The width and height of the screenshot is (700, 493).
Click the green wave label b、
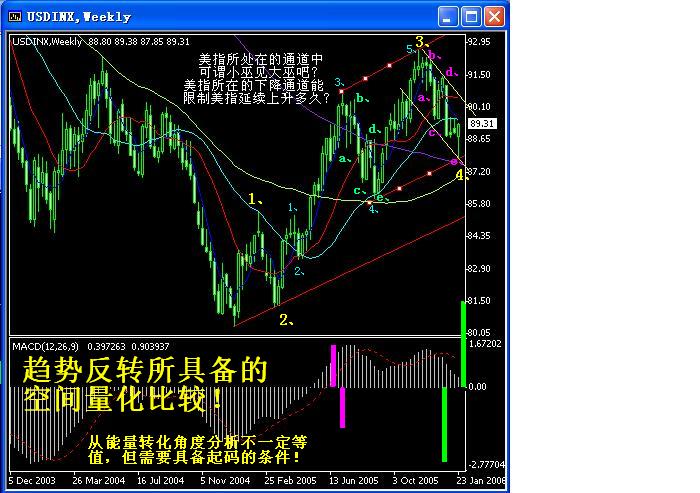click(362, 98)
